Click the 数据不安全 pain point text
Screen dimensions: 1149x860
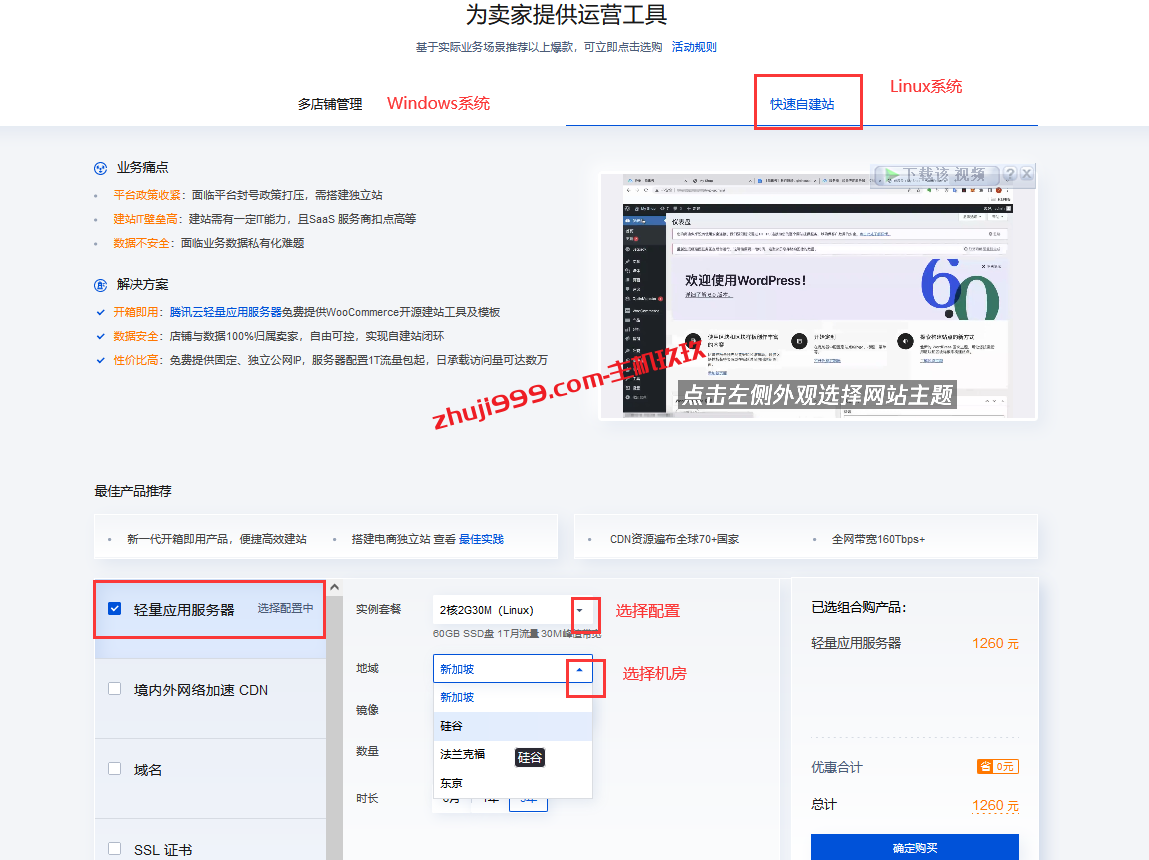click(x=141, y=243)
